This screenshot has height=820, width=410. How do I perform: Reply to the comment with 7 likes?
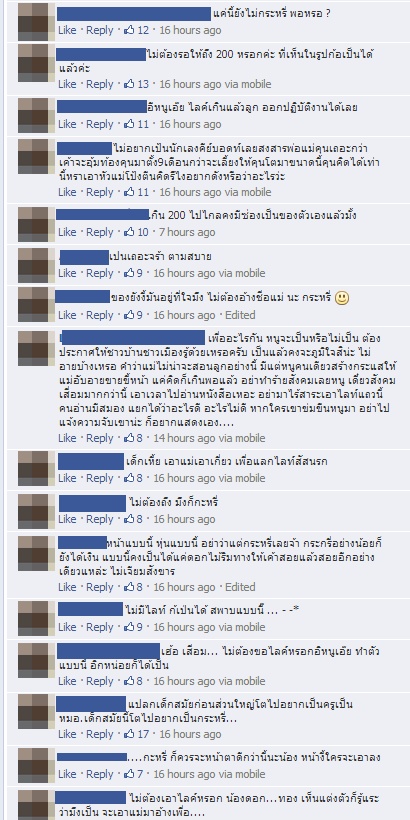(x=99, y=773)
